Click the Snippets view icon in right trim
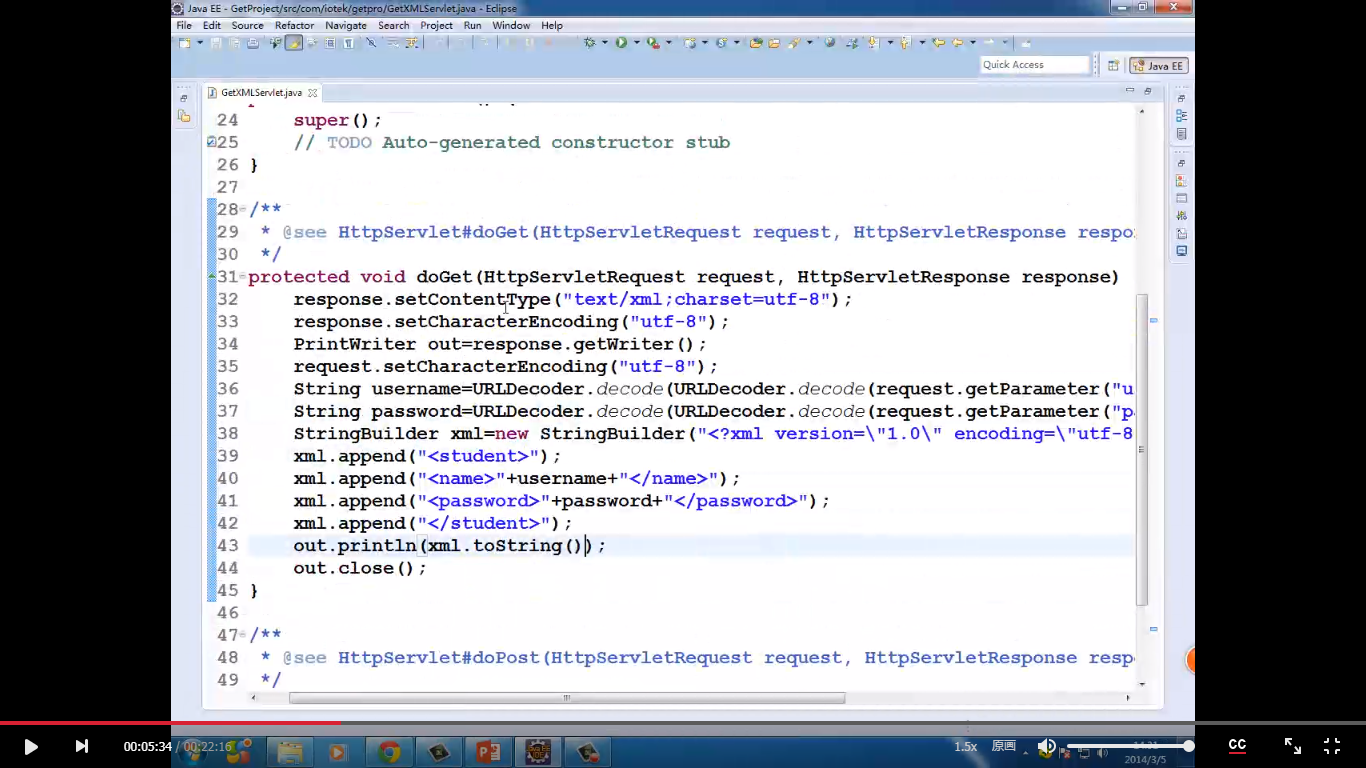The height and width of the screenshot is (768, 1366). (x=1181, y=233)
